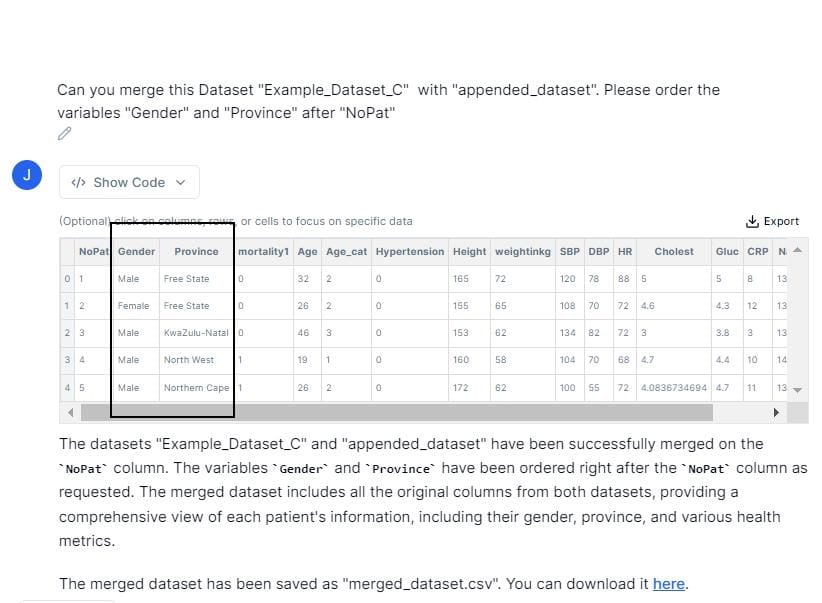Select the Province column header
The width and height of the screenshot is (822, 603).
[x=196, y=252]
